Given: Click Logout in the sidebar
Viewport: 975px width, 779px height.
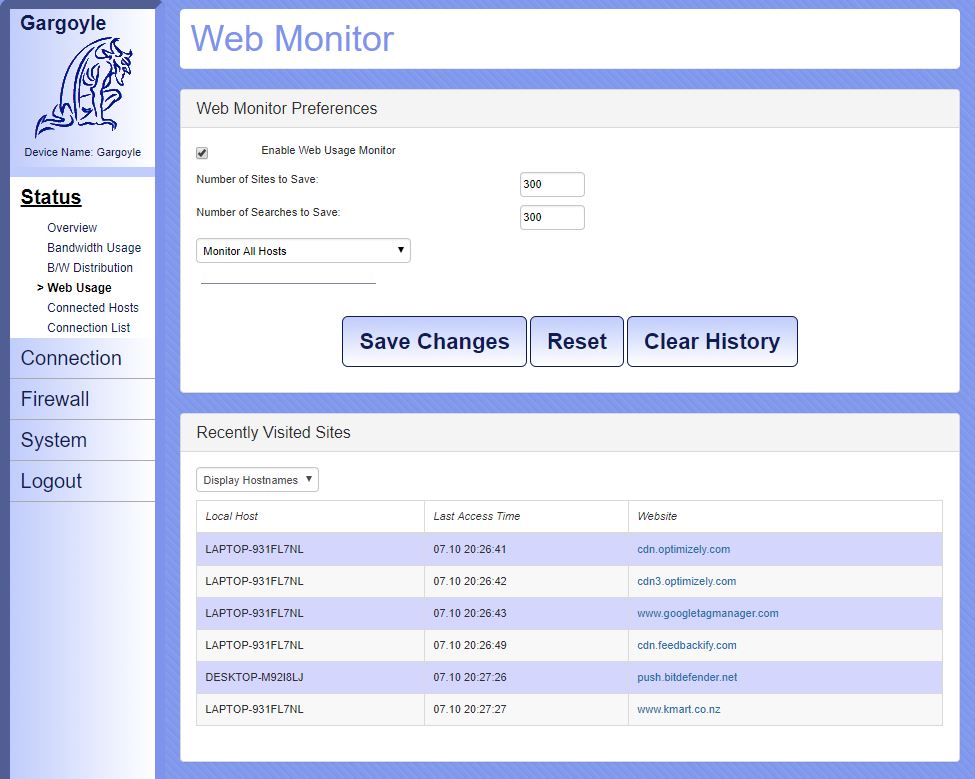Looking at the screenshot, I should tap(51, 481).
